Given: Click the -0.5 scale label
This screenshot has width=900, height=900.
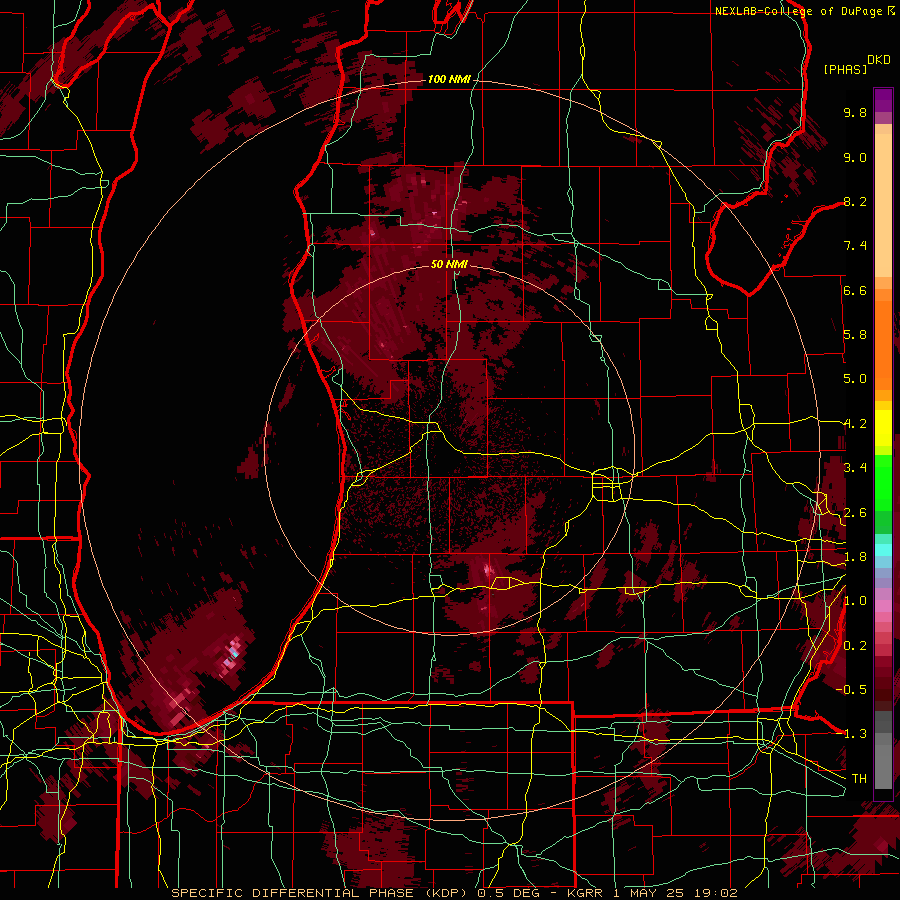Looking at the screenshot, I should coord(851,689).
